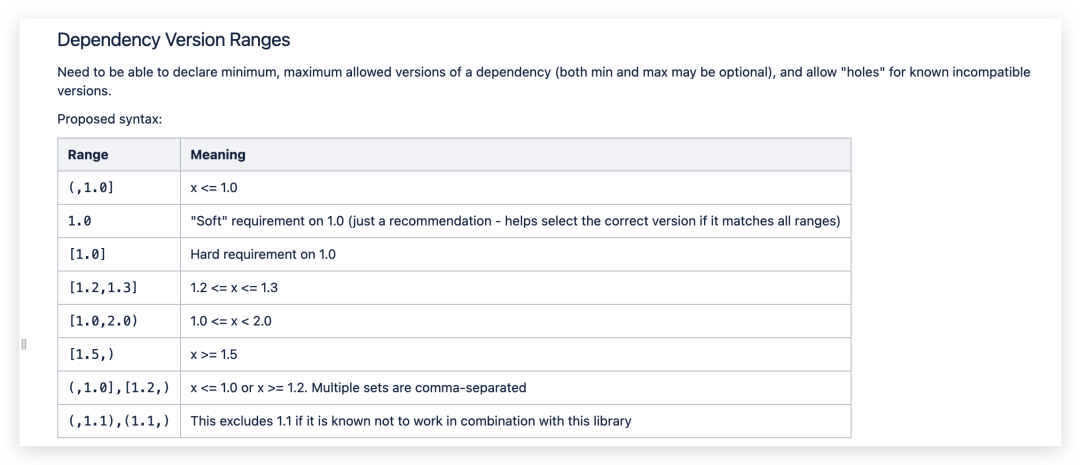Click the Range column header
1080x465 pixels.
(x=119, y=155)
